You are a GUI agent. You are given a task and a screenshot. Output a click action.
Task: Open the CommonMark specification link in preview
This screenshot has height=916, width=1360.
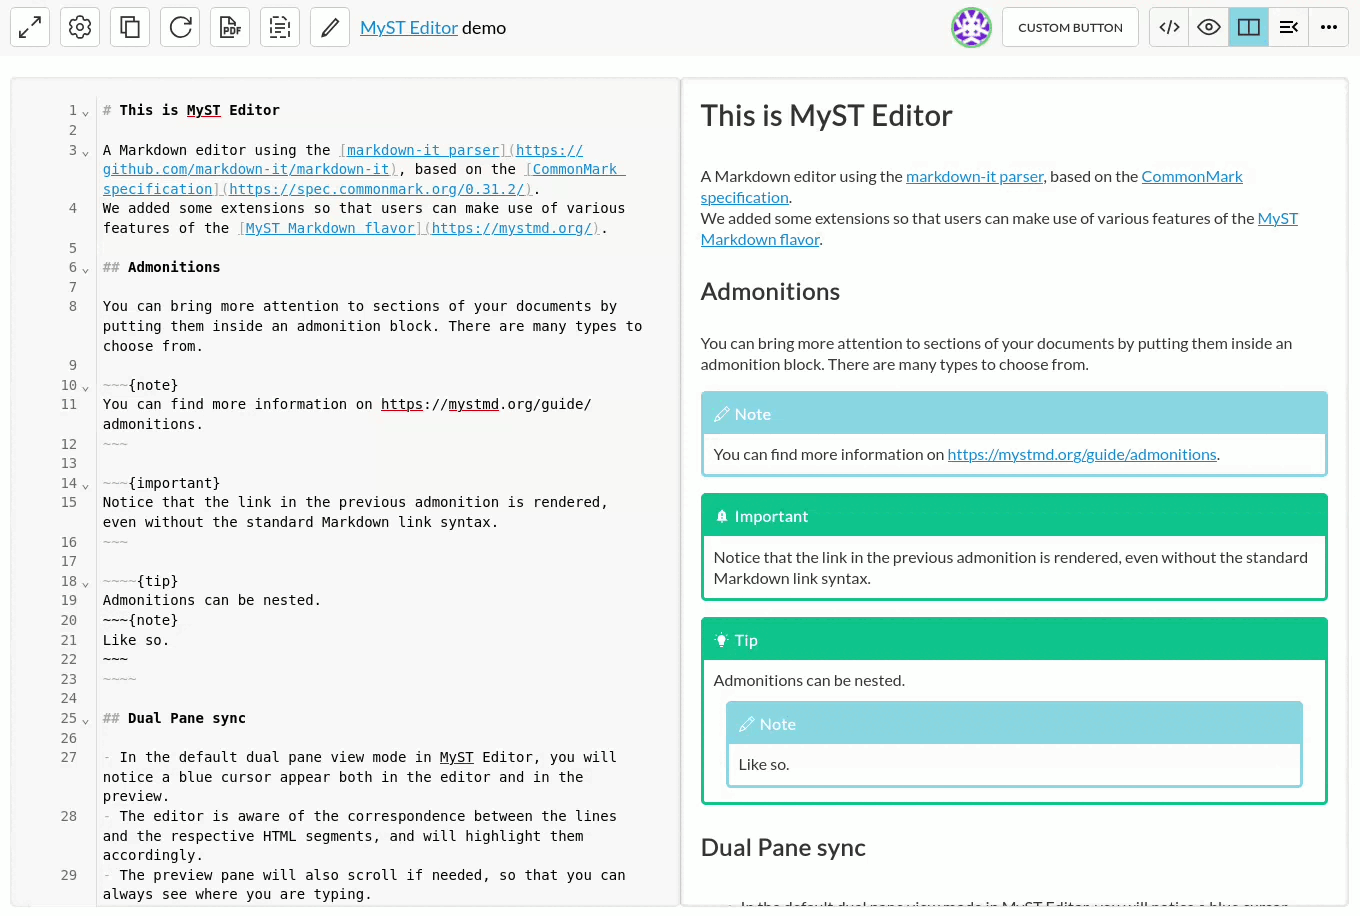coord(1192,176)
